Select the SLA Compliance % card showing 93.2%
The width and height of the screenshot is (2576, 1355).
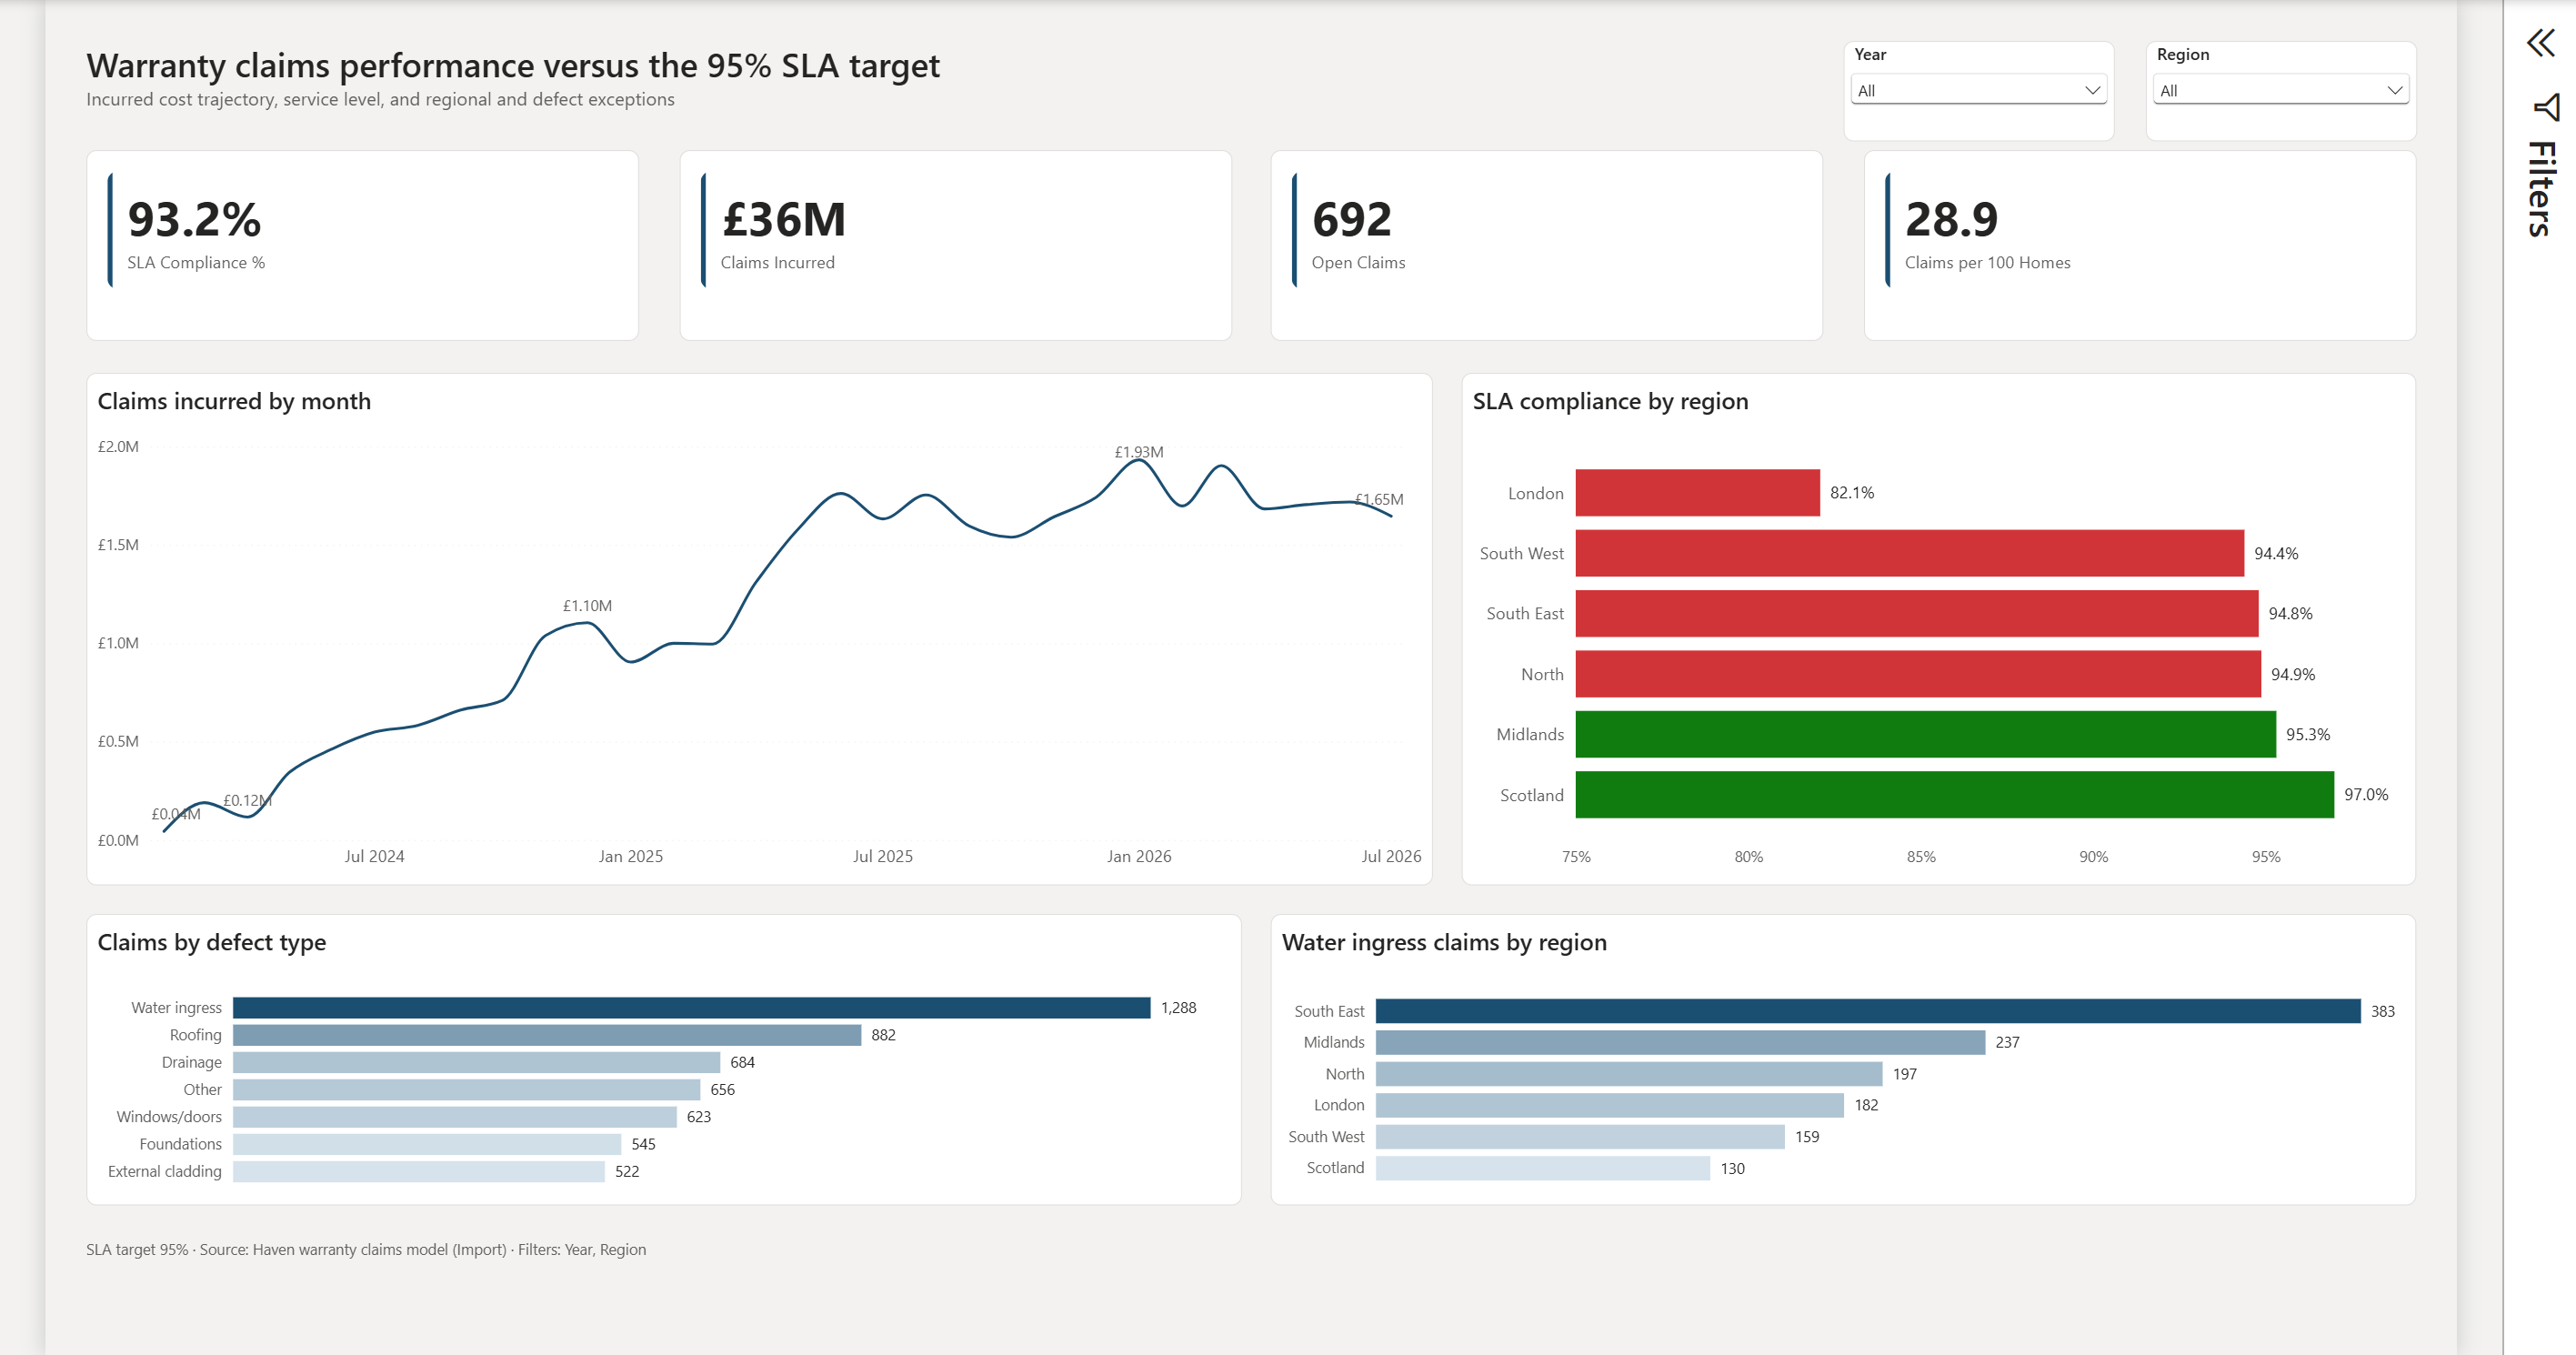[362, 245]
